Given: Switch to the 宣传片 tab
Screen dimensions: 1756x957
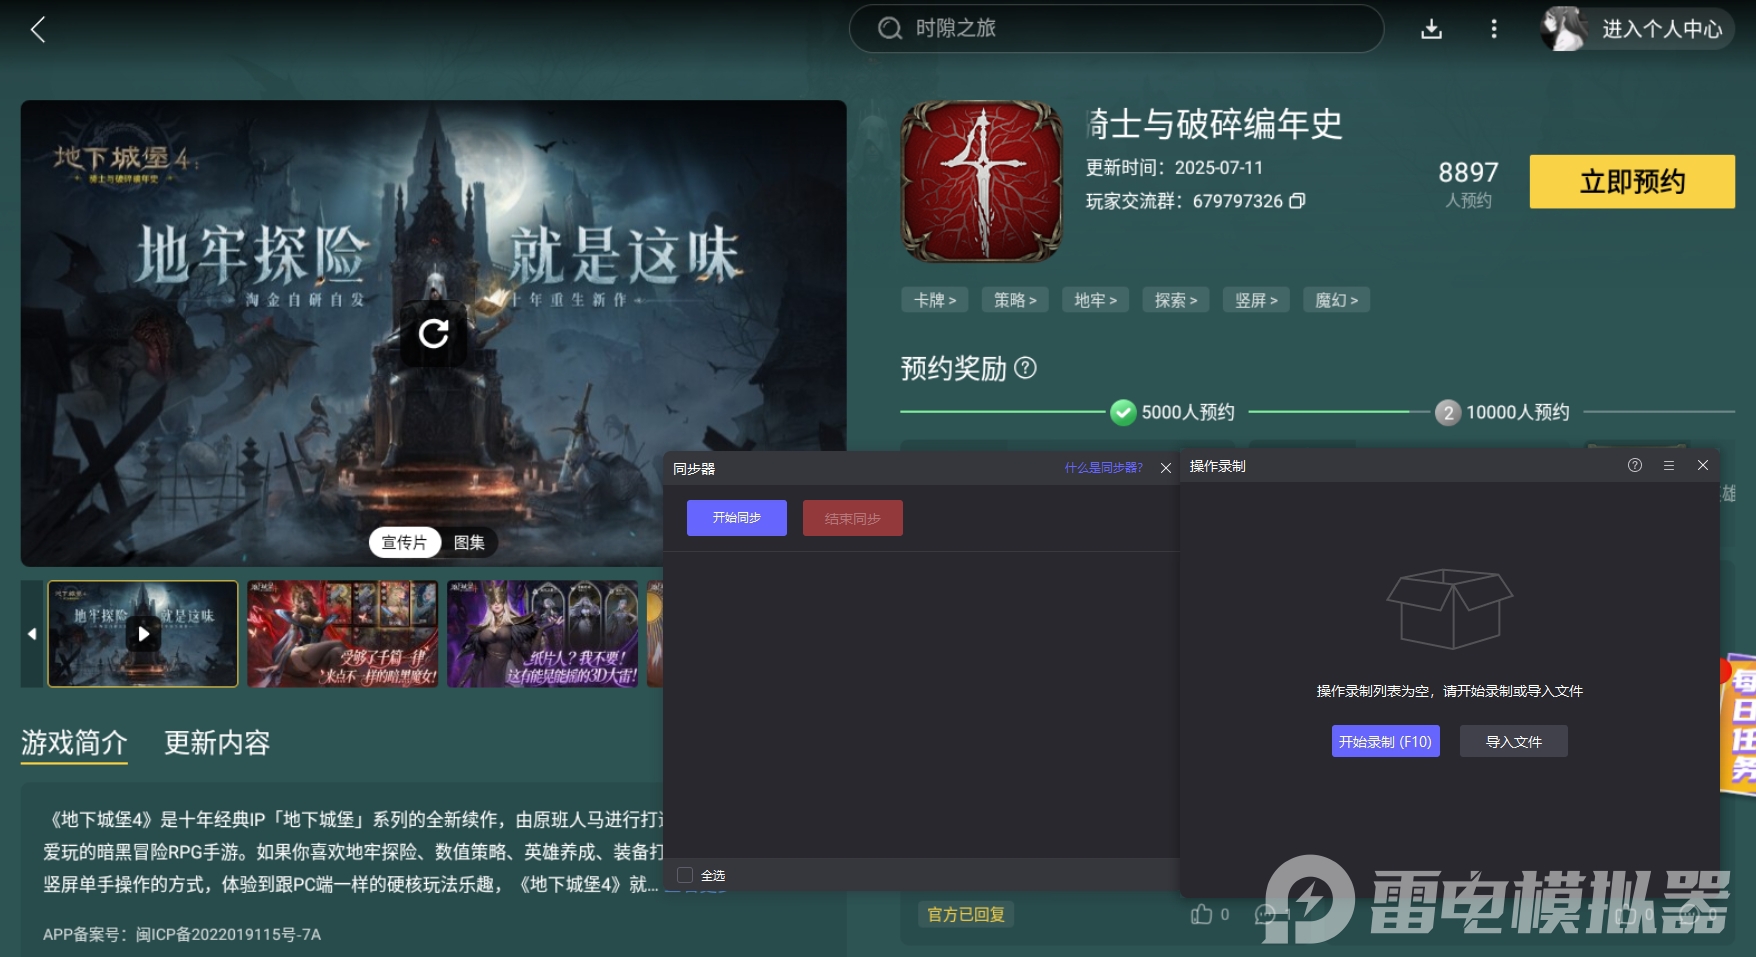Looking at the screenshot, I should 405,542.
